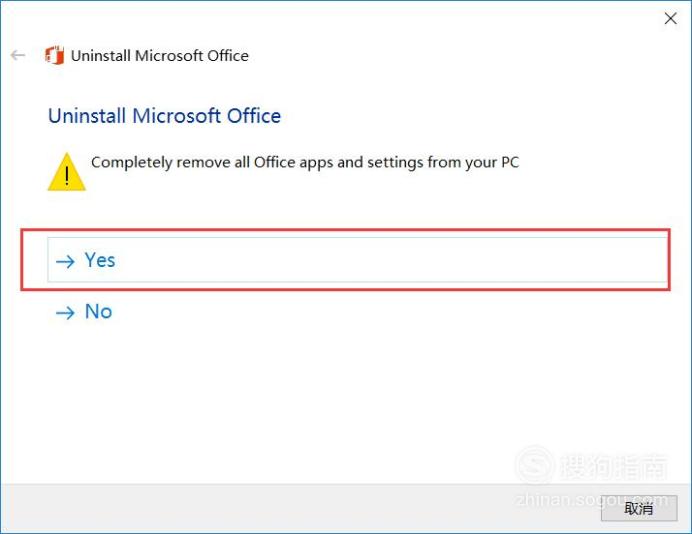Click the blue Uninstall Microsoft Office heading

pos(164,116)
